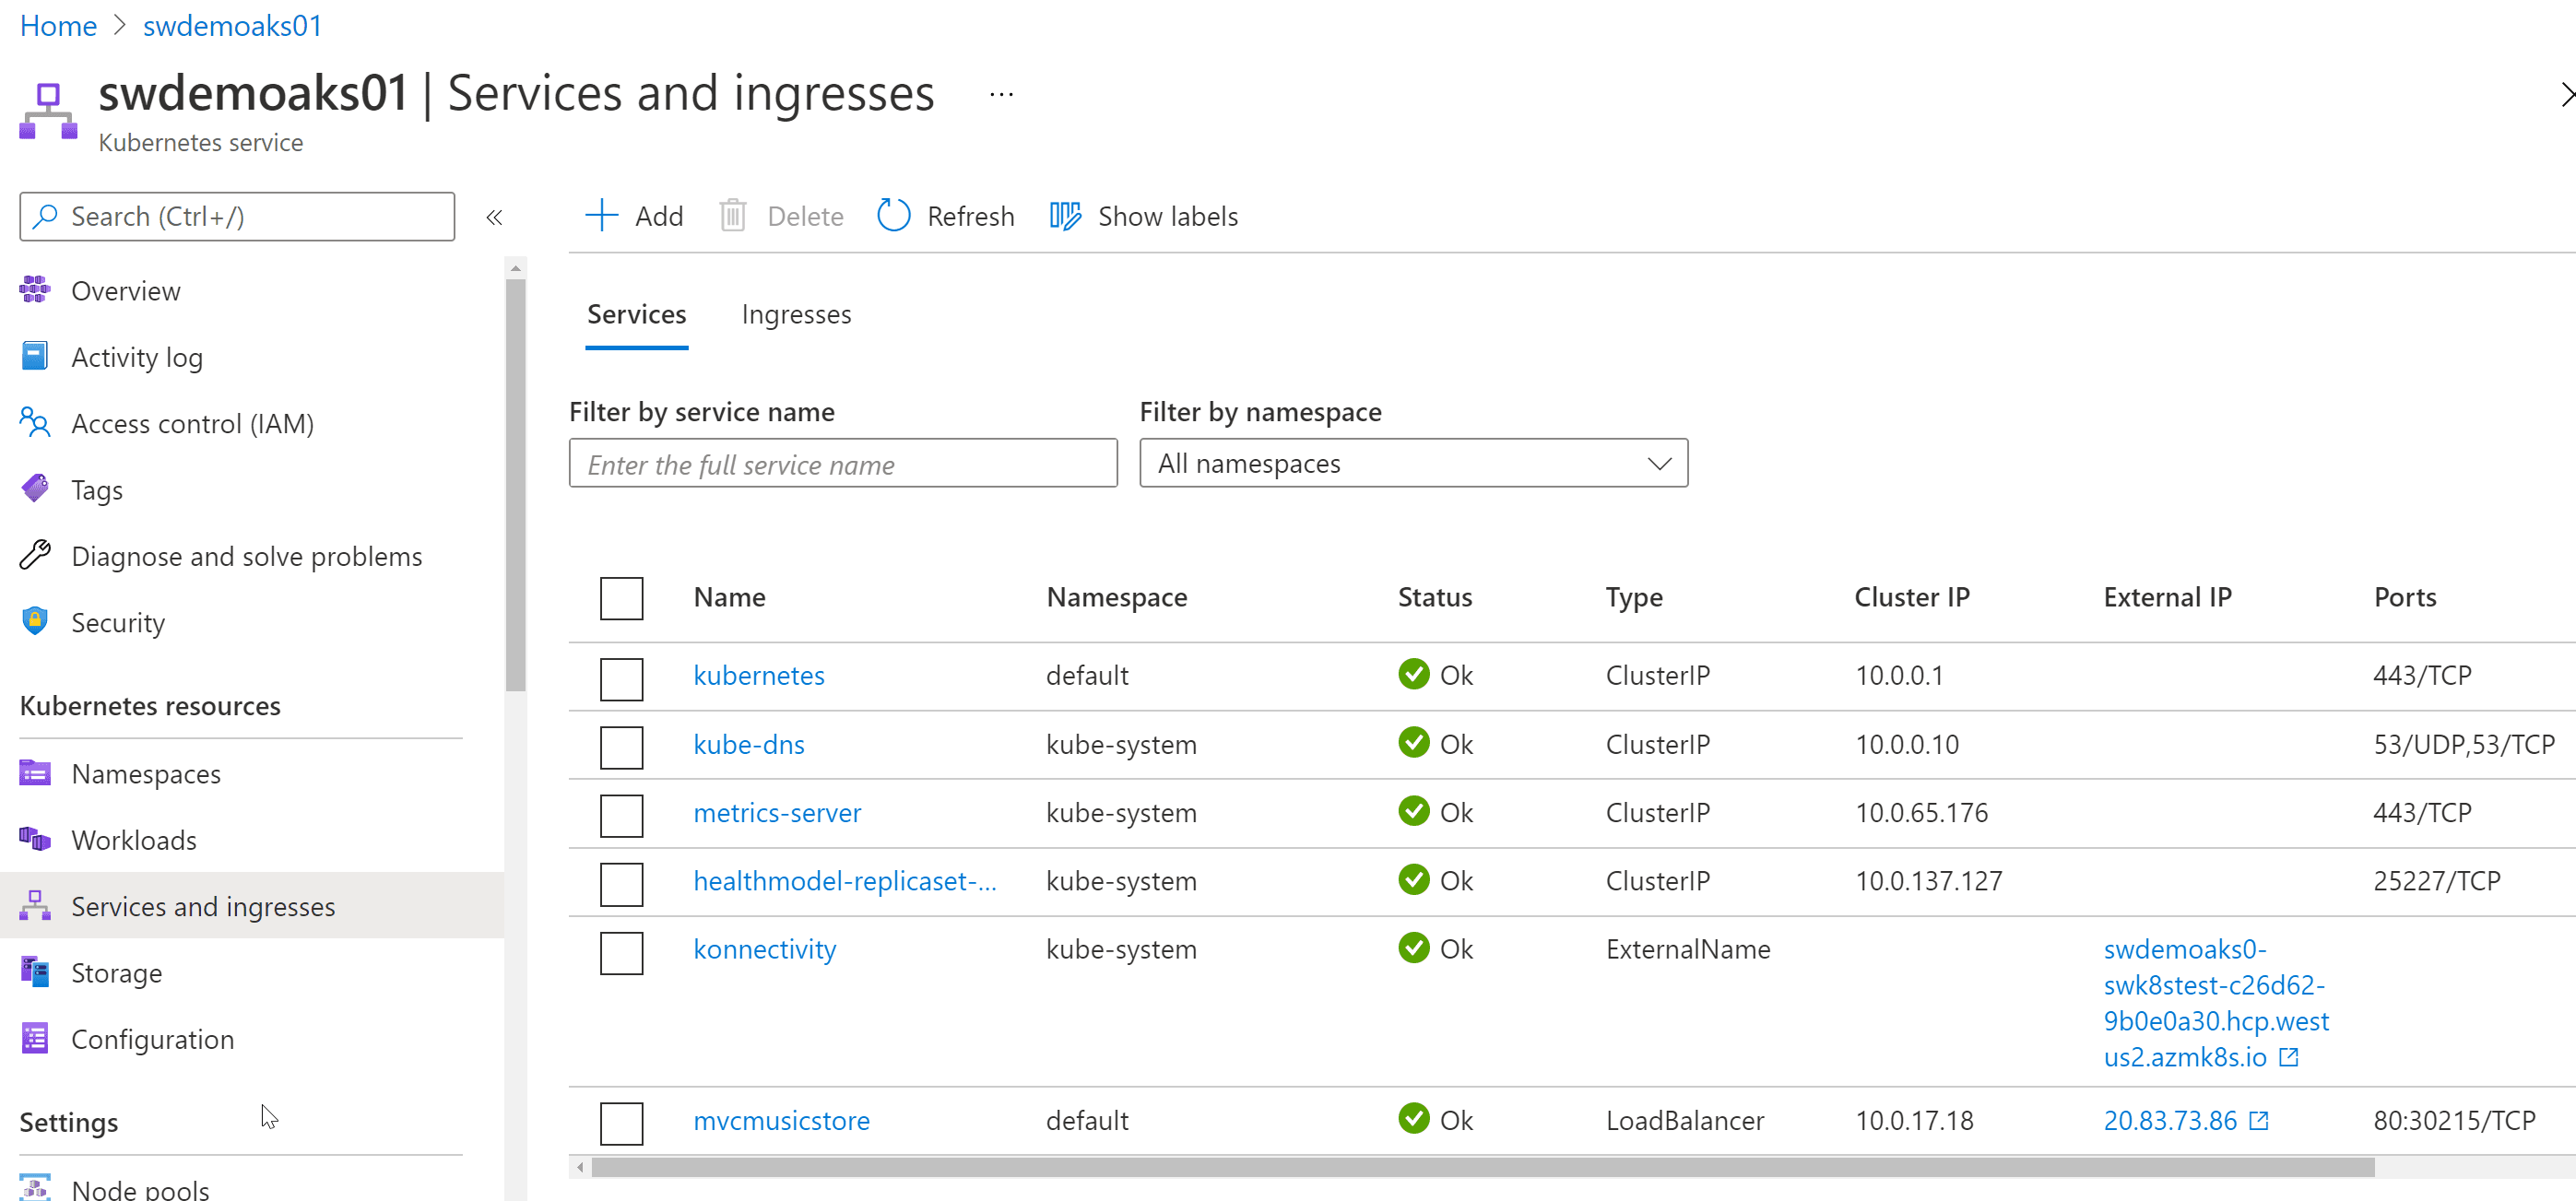Open the Node pools icon
2576x1201 pixels.
point(34,1187)
